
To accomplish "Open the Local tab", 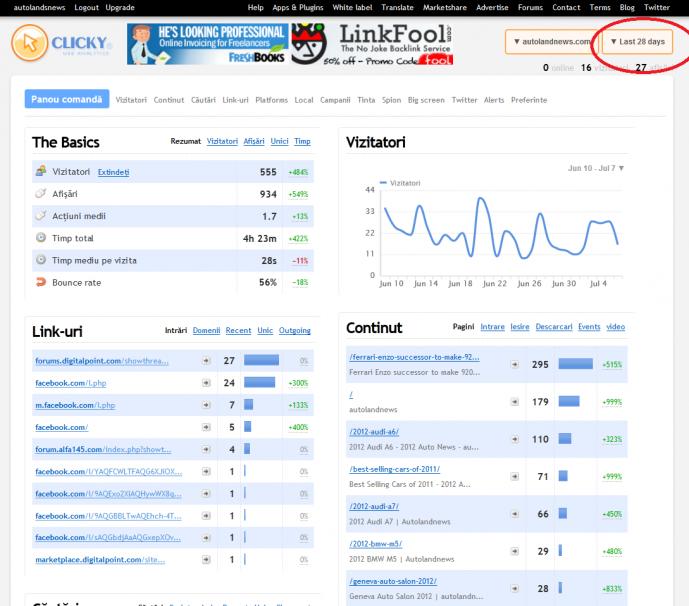I will (x=304, y=100).
